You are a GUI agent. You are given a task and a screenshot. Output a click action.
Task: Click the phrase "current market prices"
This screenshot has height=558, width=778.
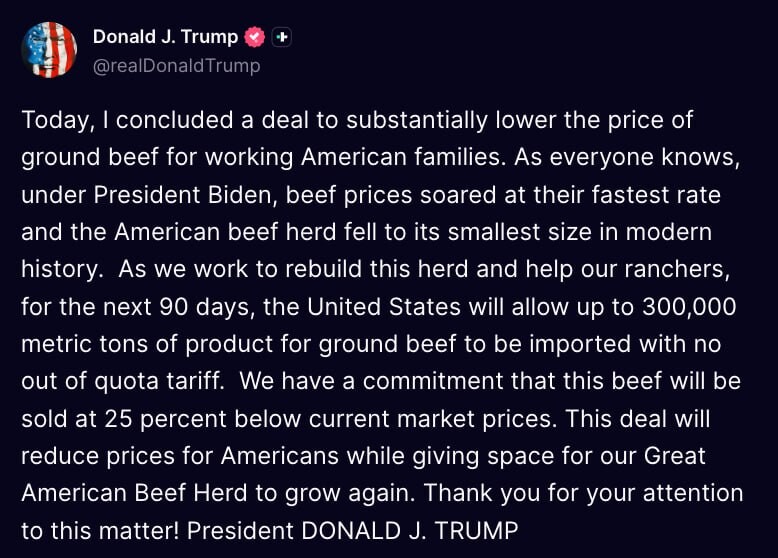(429, 419)
